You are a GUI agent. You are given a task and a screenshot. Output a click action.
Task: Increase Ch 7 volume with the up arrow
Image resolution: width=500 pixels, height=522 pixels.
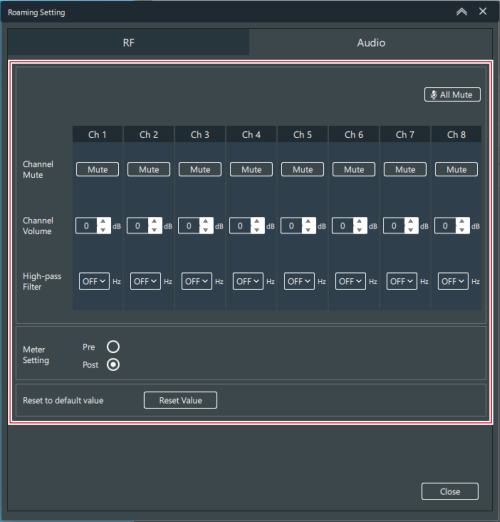coord(411,222)
